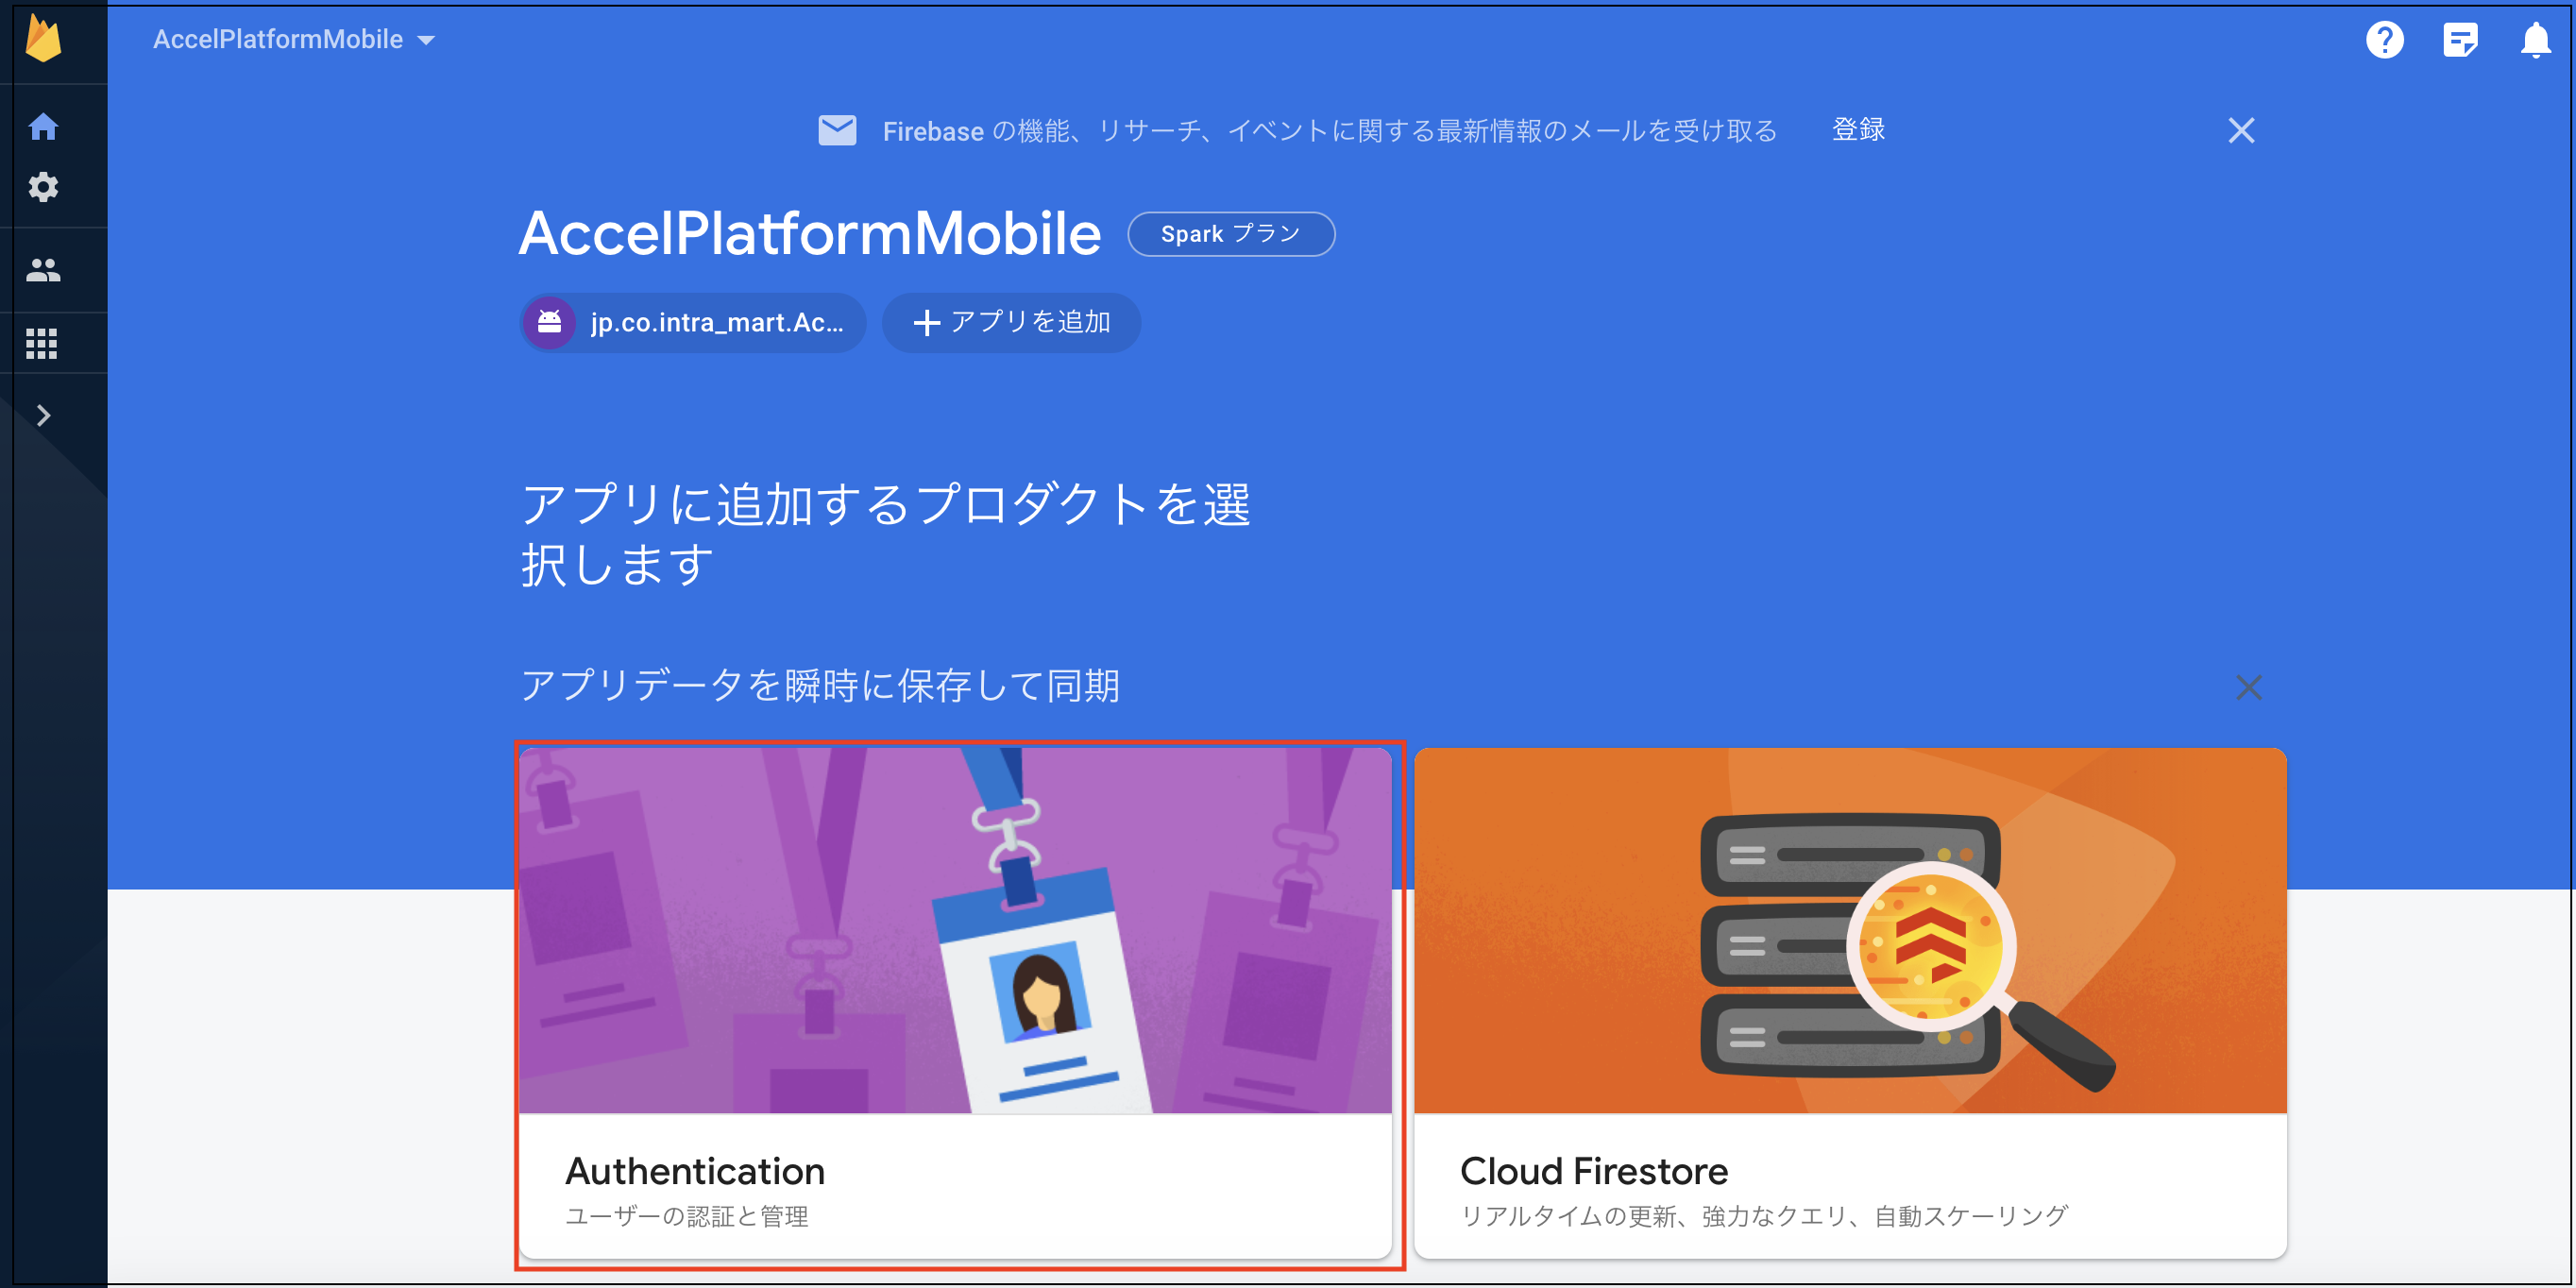Image resolution: width=2576 pixels, height=1288 pixels.
Task: Open the help question mark icon
Action: pyautogui.click(x=2385, y=40)
